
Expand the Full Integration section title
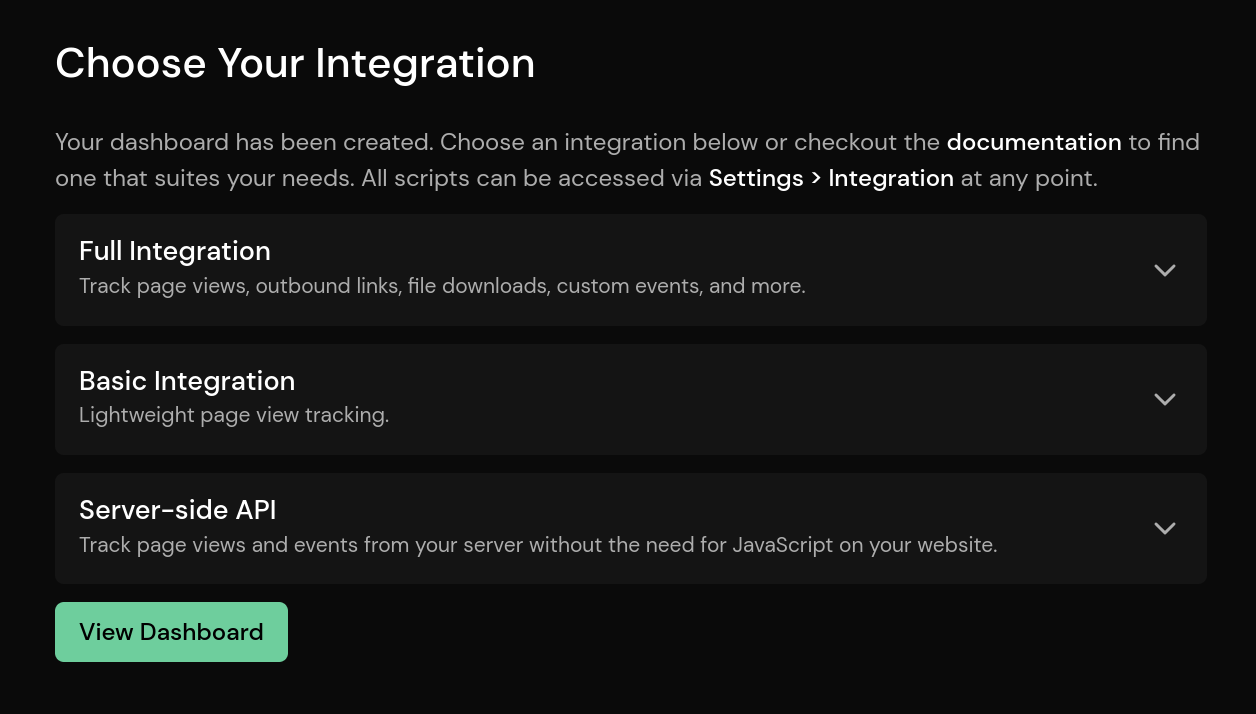[175, 251]
